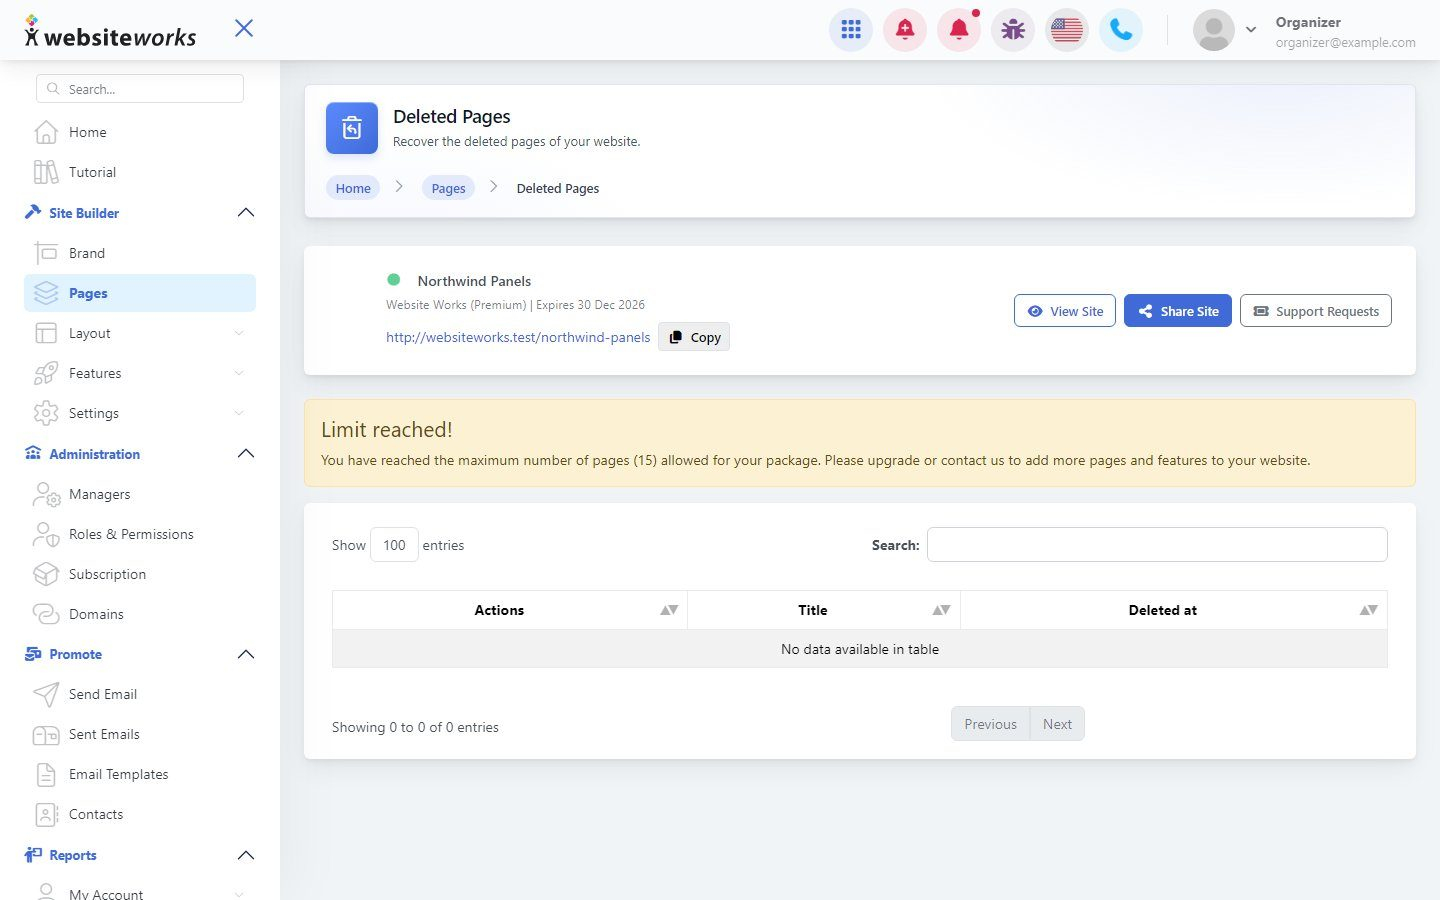Viewport: 1440px width, 900px height.
Task: Click the Home breadcrumb link
Action: [353, 188]
